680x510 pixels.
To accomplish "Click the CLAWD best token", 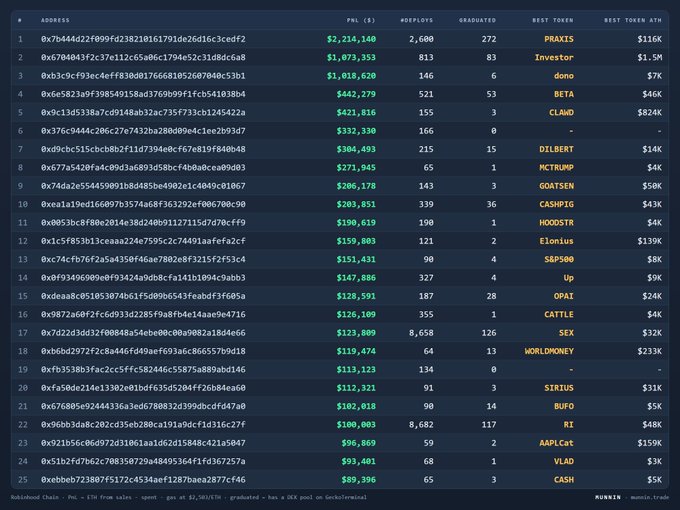I will 561,112.
